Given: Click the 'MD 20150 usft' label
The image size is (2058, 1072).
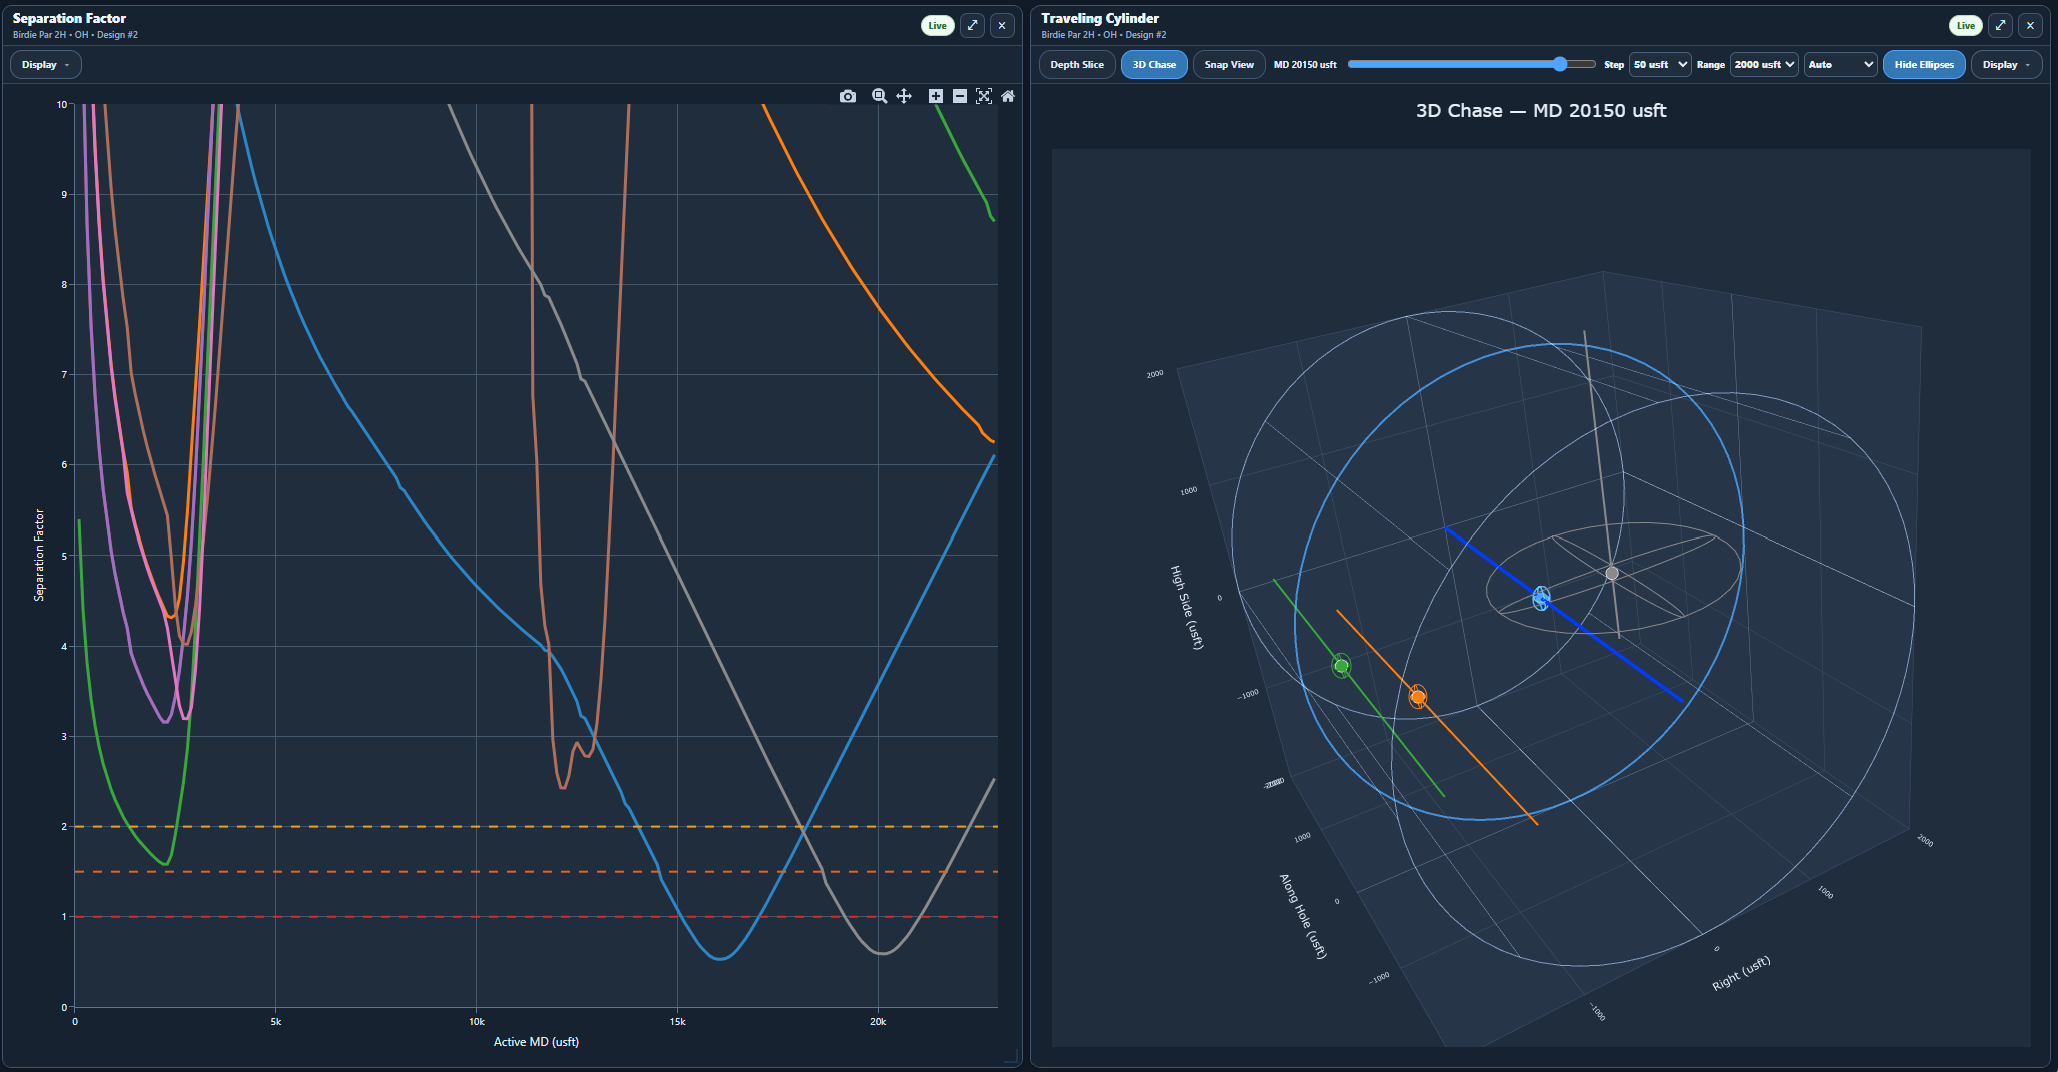Looking at the screenshot, I should coord(1305,65).
